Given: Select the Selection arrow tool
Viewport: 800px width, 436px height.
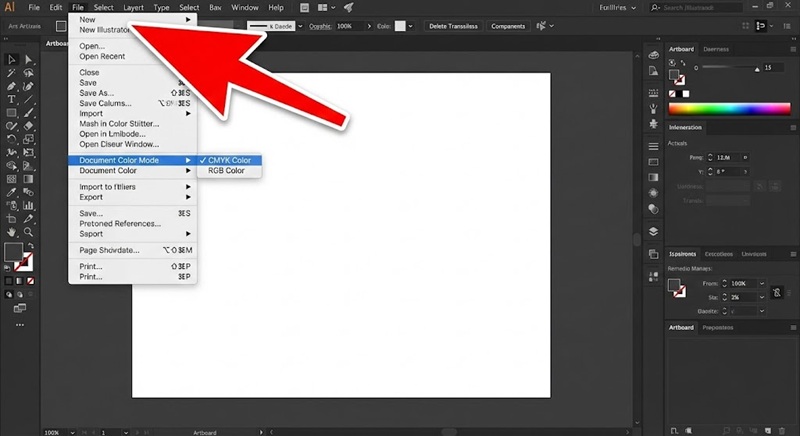Looking at the screenshot, I should tap(12, 61).
